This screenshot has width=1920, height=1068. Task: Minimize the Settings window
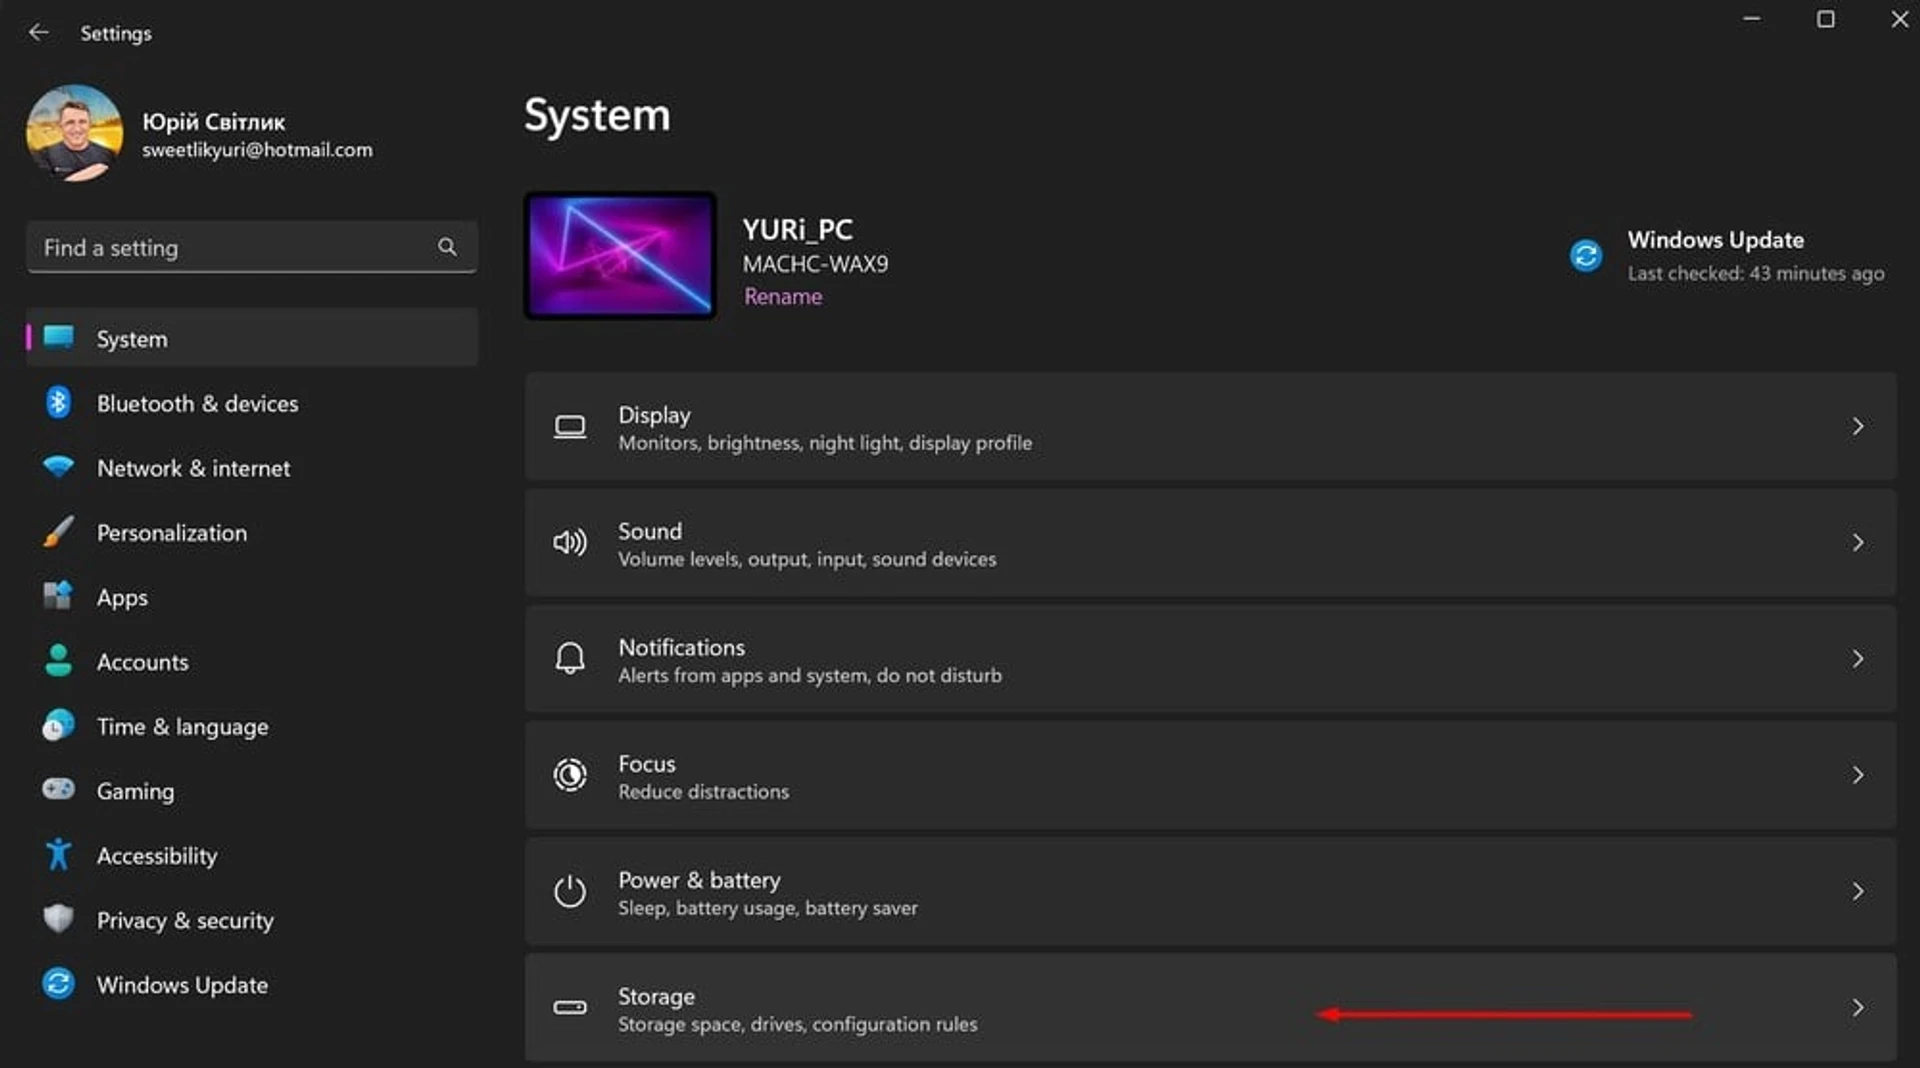(1752, 19)
